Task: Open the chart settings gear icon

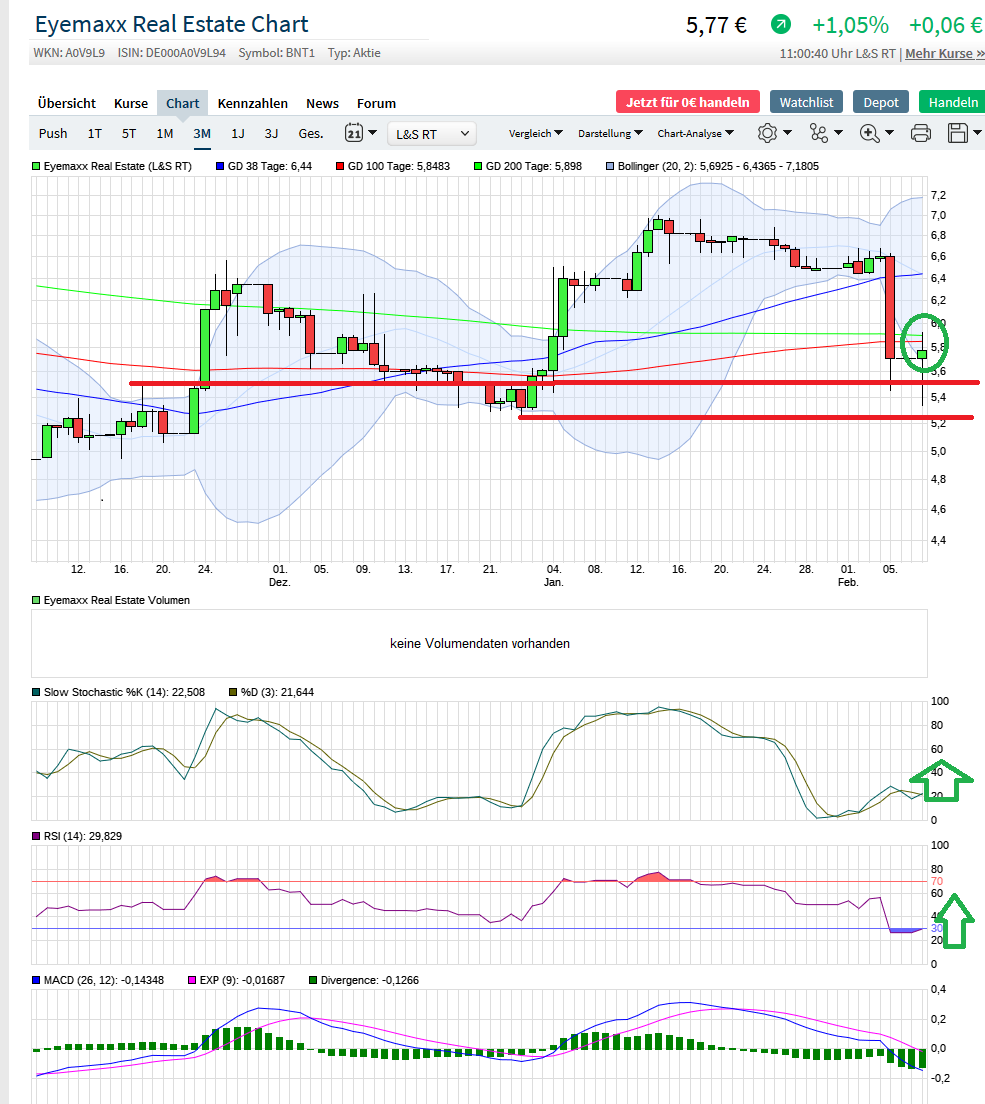Action: [766, 132]
